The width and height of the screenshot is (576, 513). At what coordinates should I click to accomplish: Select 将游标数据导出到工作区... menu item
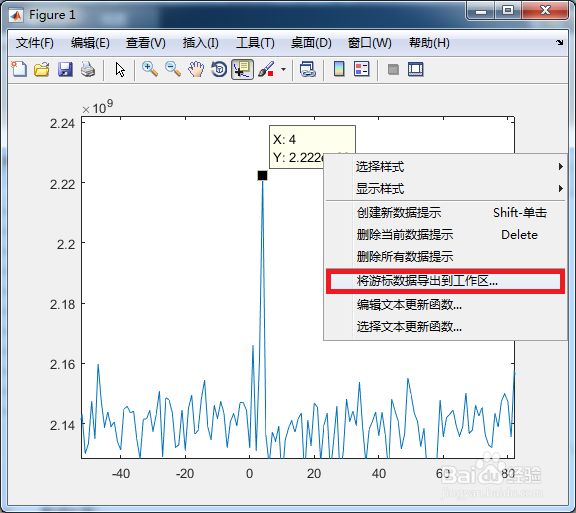pos(445,281)
